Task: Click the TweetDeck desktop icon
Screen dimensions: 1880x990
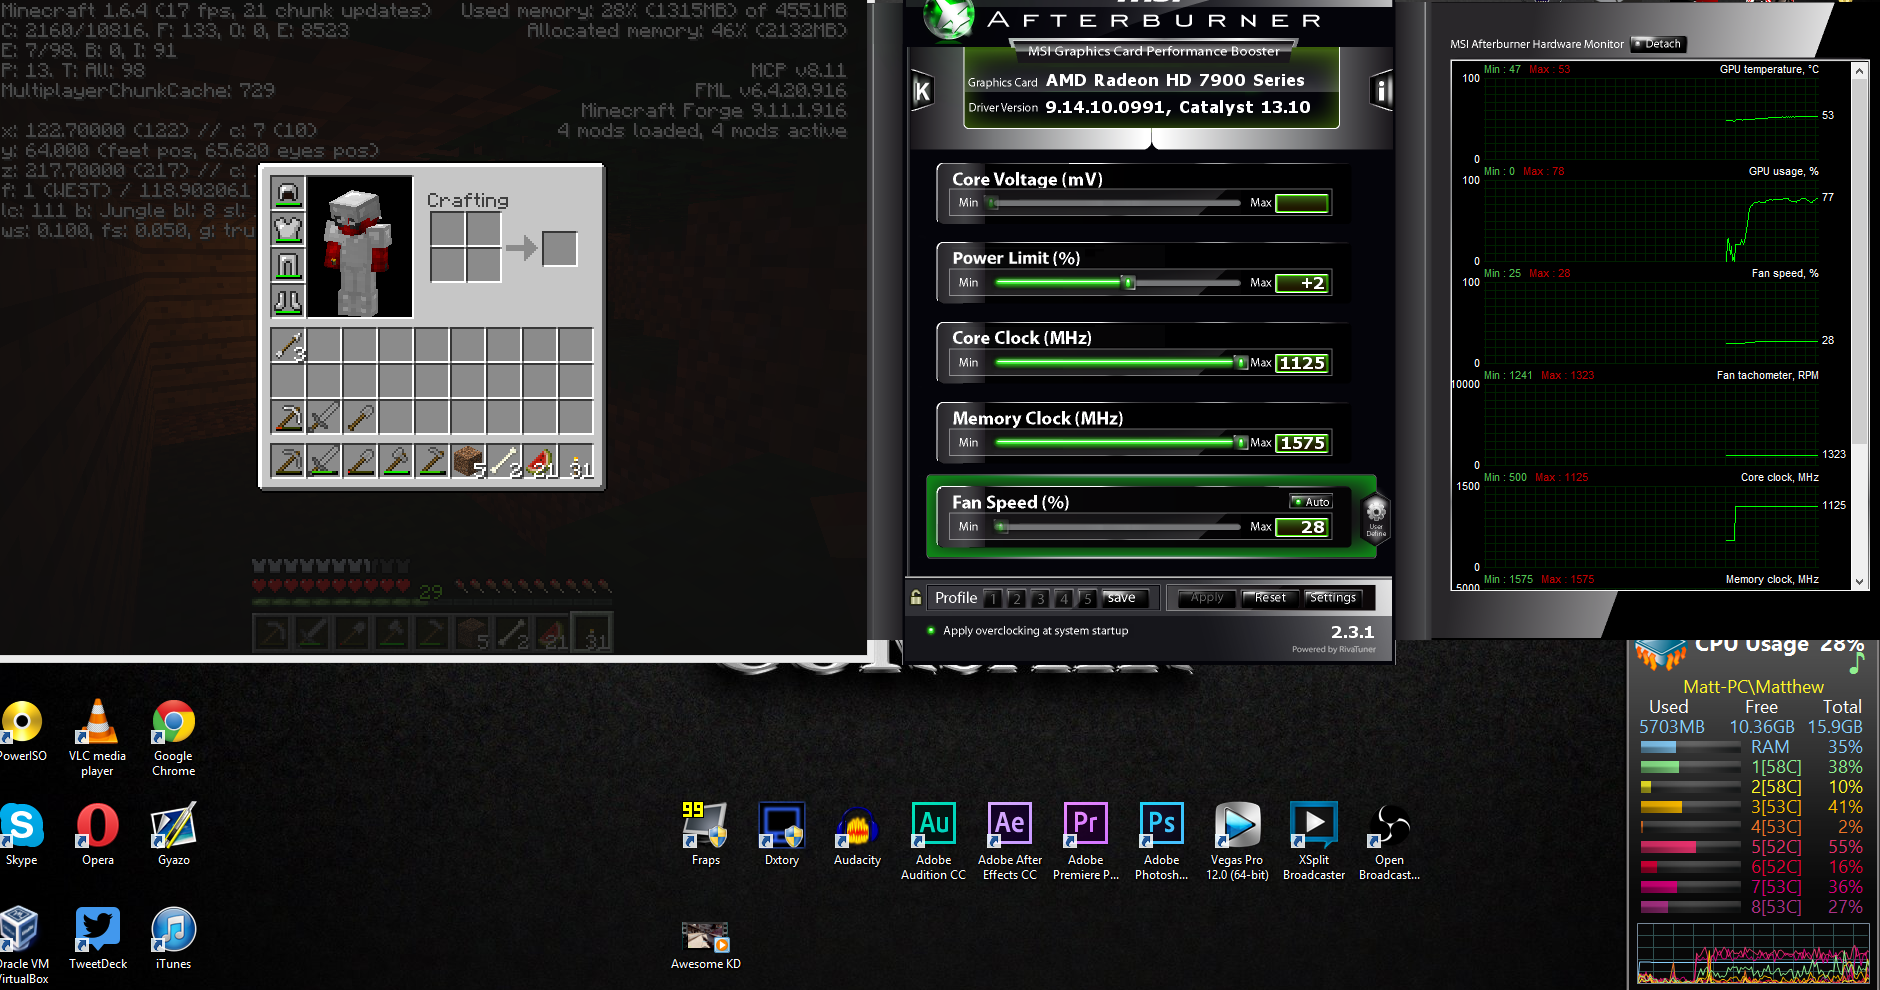Action: coord(97,939)
